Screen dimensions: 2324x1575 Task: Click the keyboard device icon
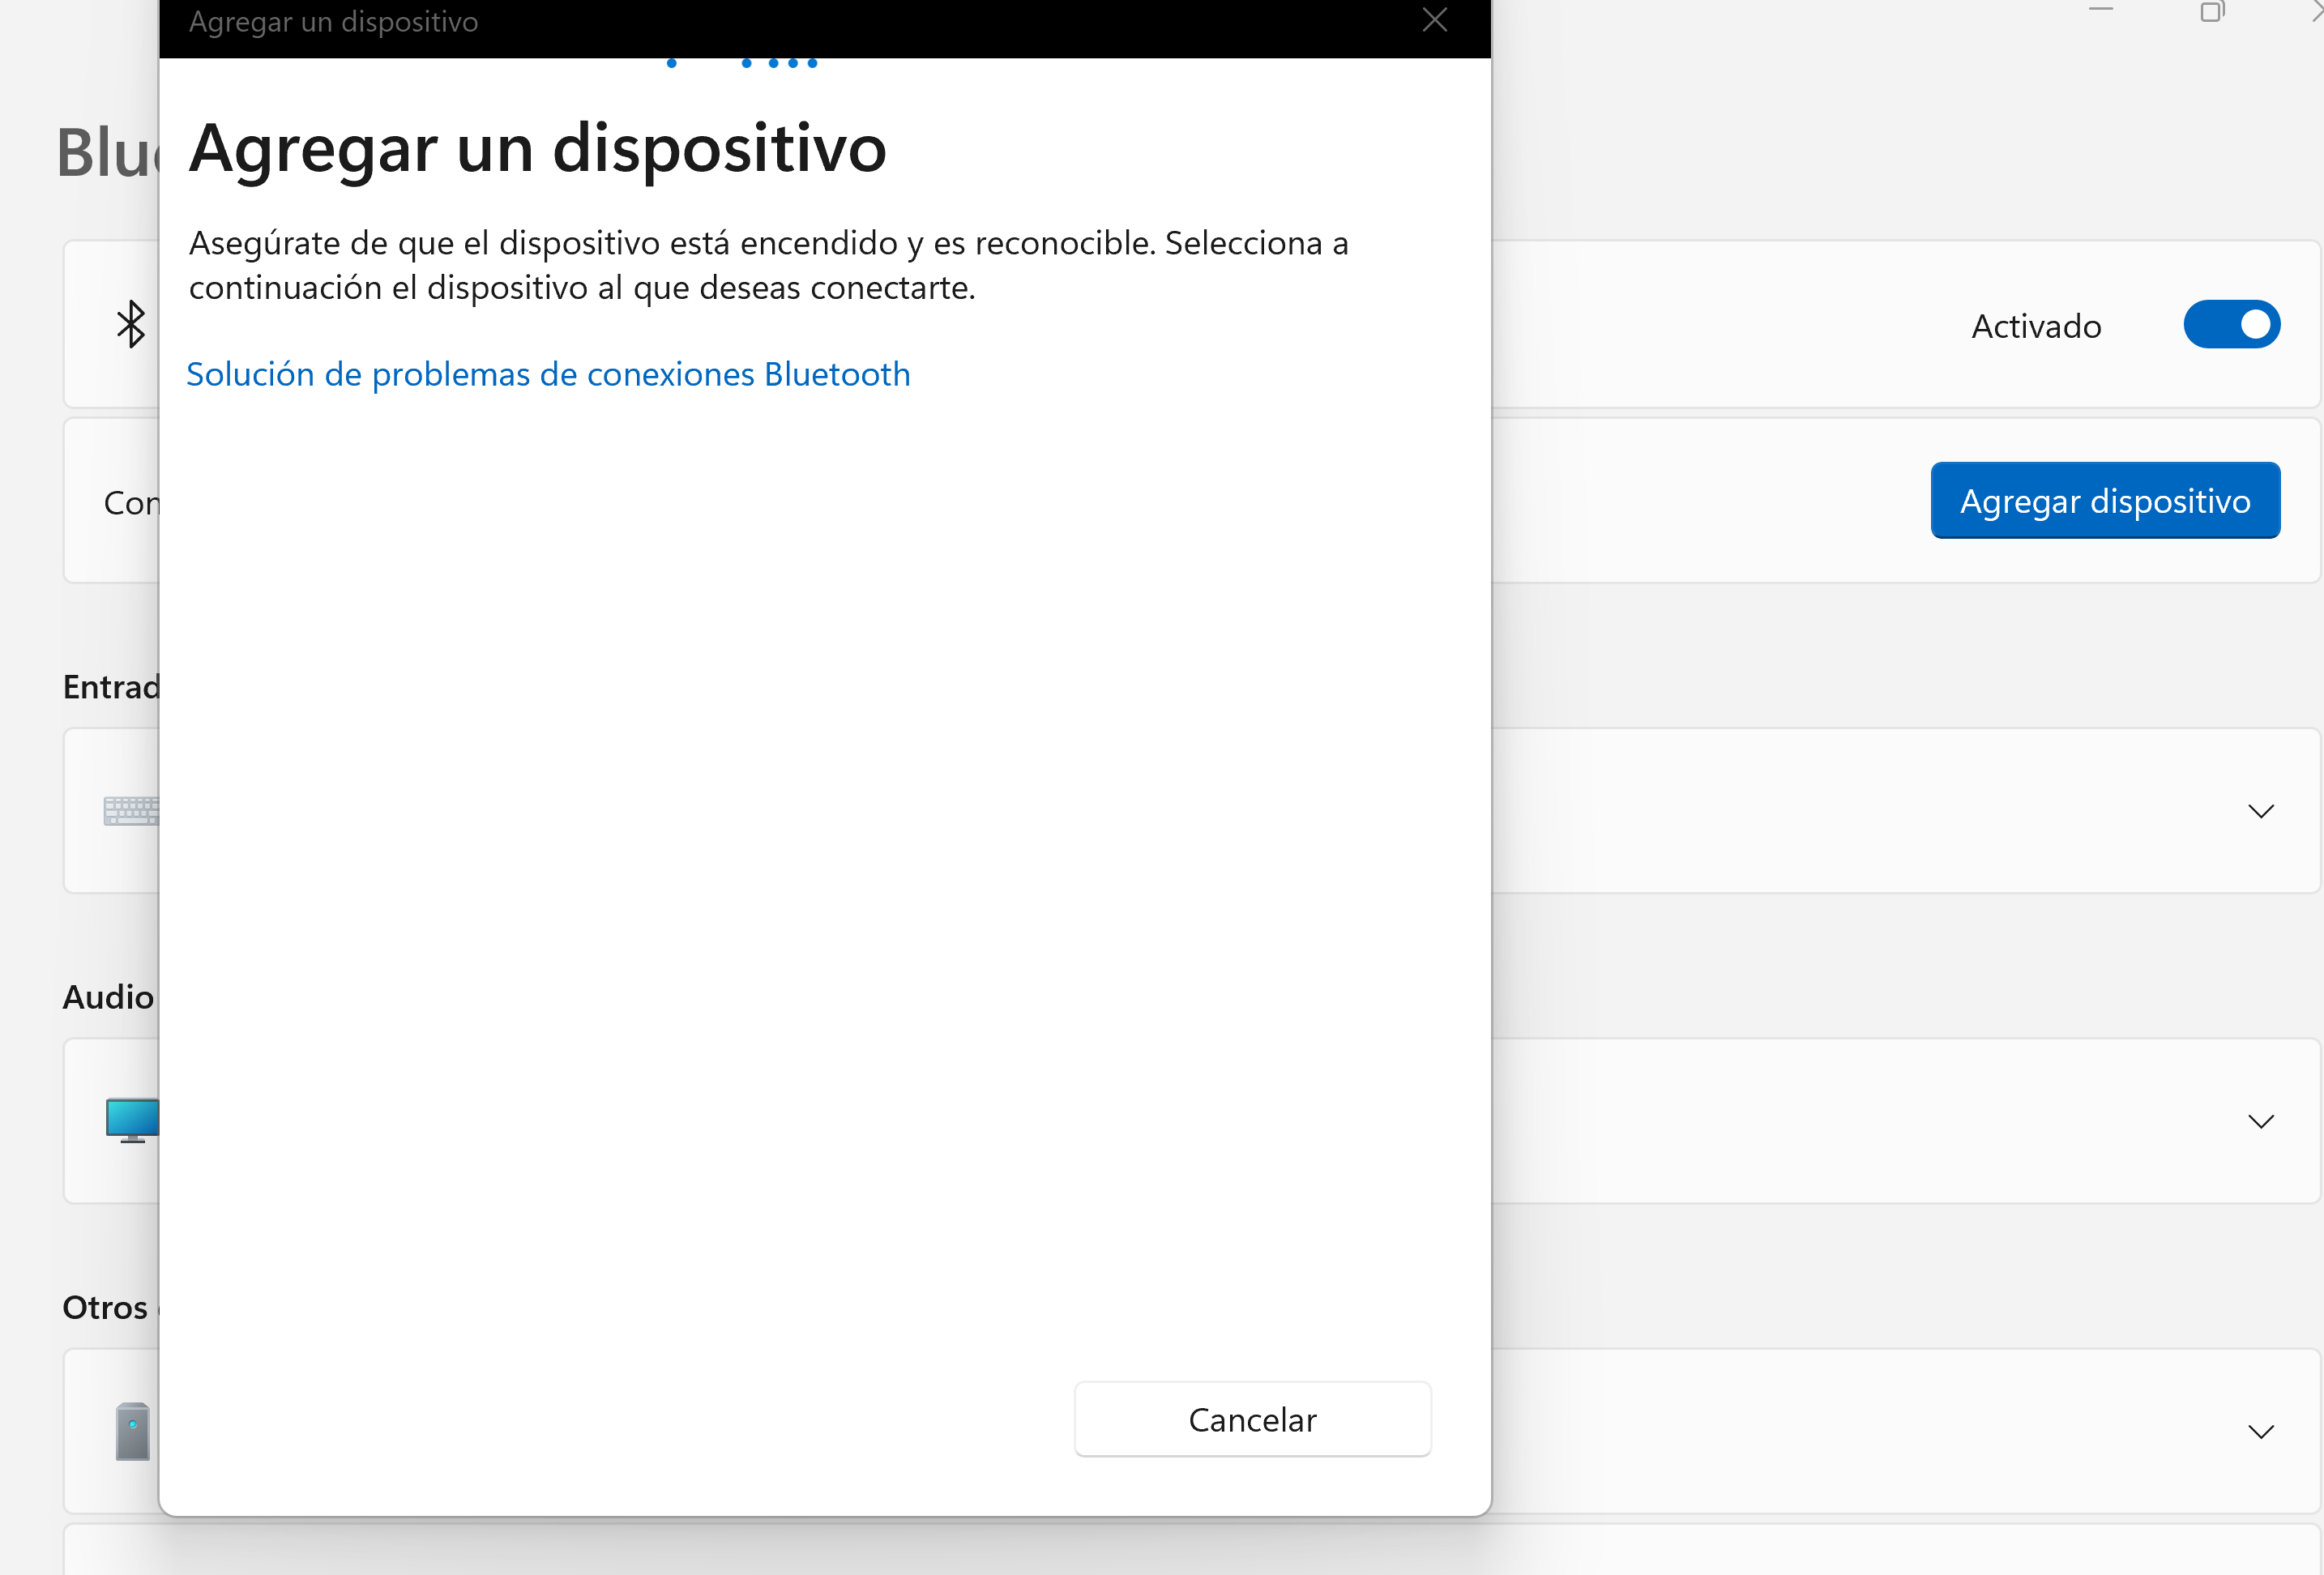tap(131, 810)
